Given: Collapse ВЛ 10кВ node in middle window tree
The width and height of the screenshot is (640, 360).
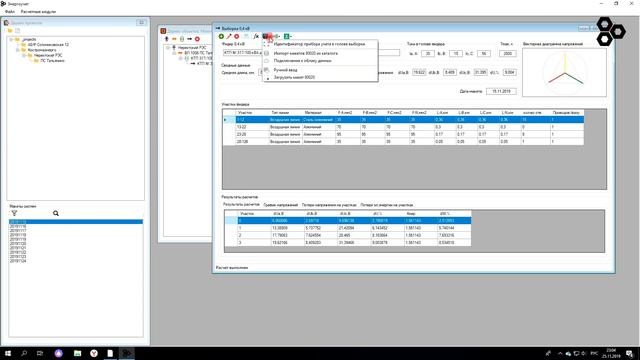Looking at the screenshot, I should [x=174, y=53].
